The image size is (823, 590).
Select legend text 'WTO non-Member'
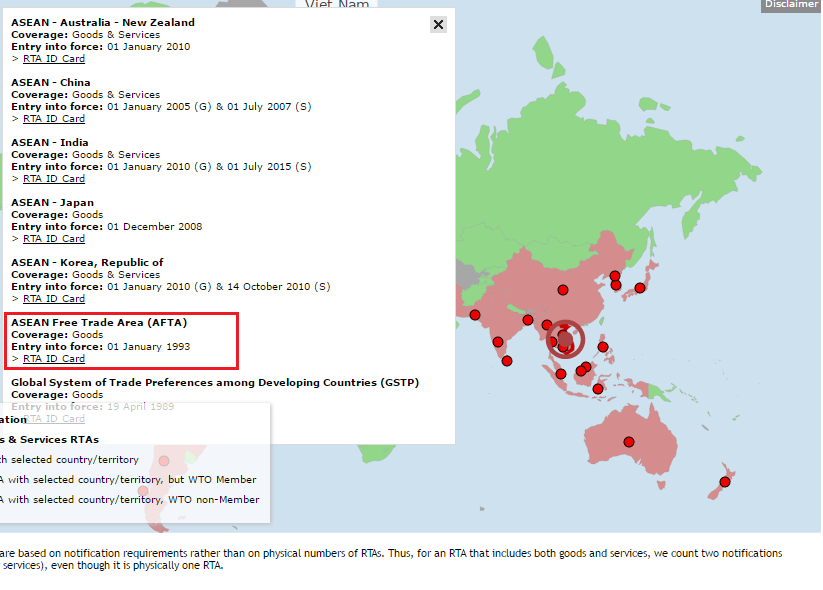(x=214, y=500)
